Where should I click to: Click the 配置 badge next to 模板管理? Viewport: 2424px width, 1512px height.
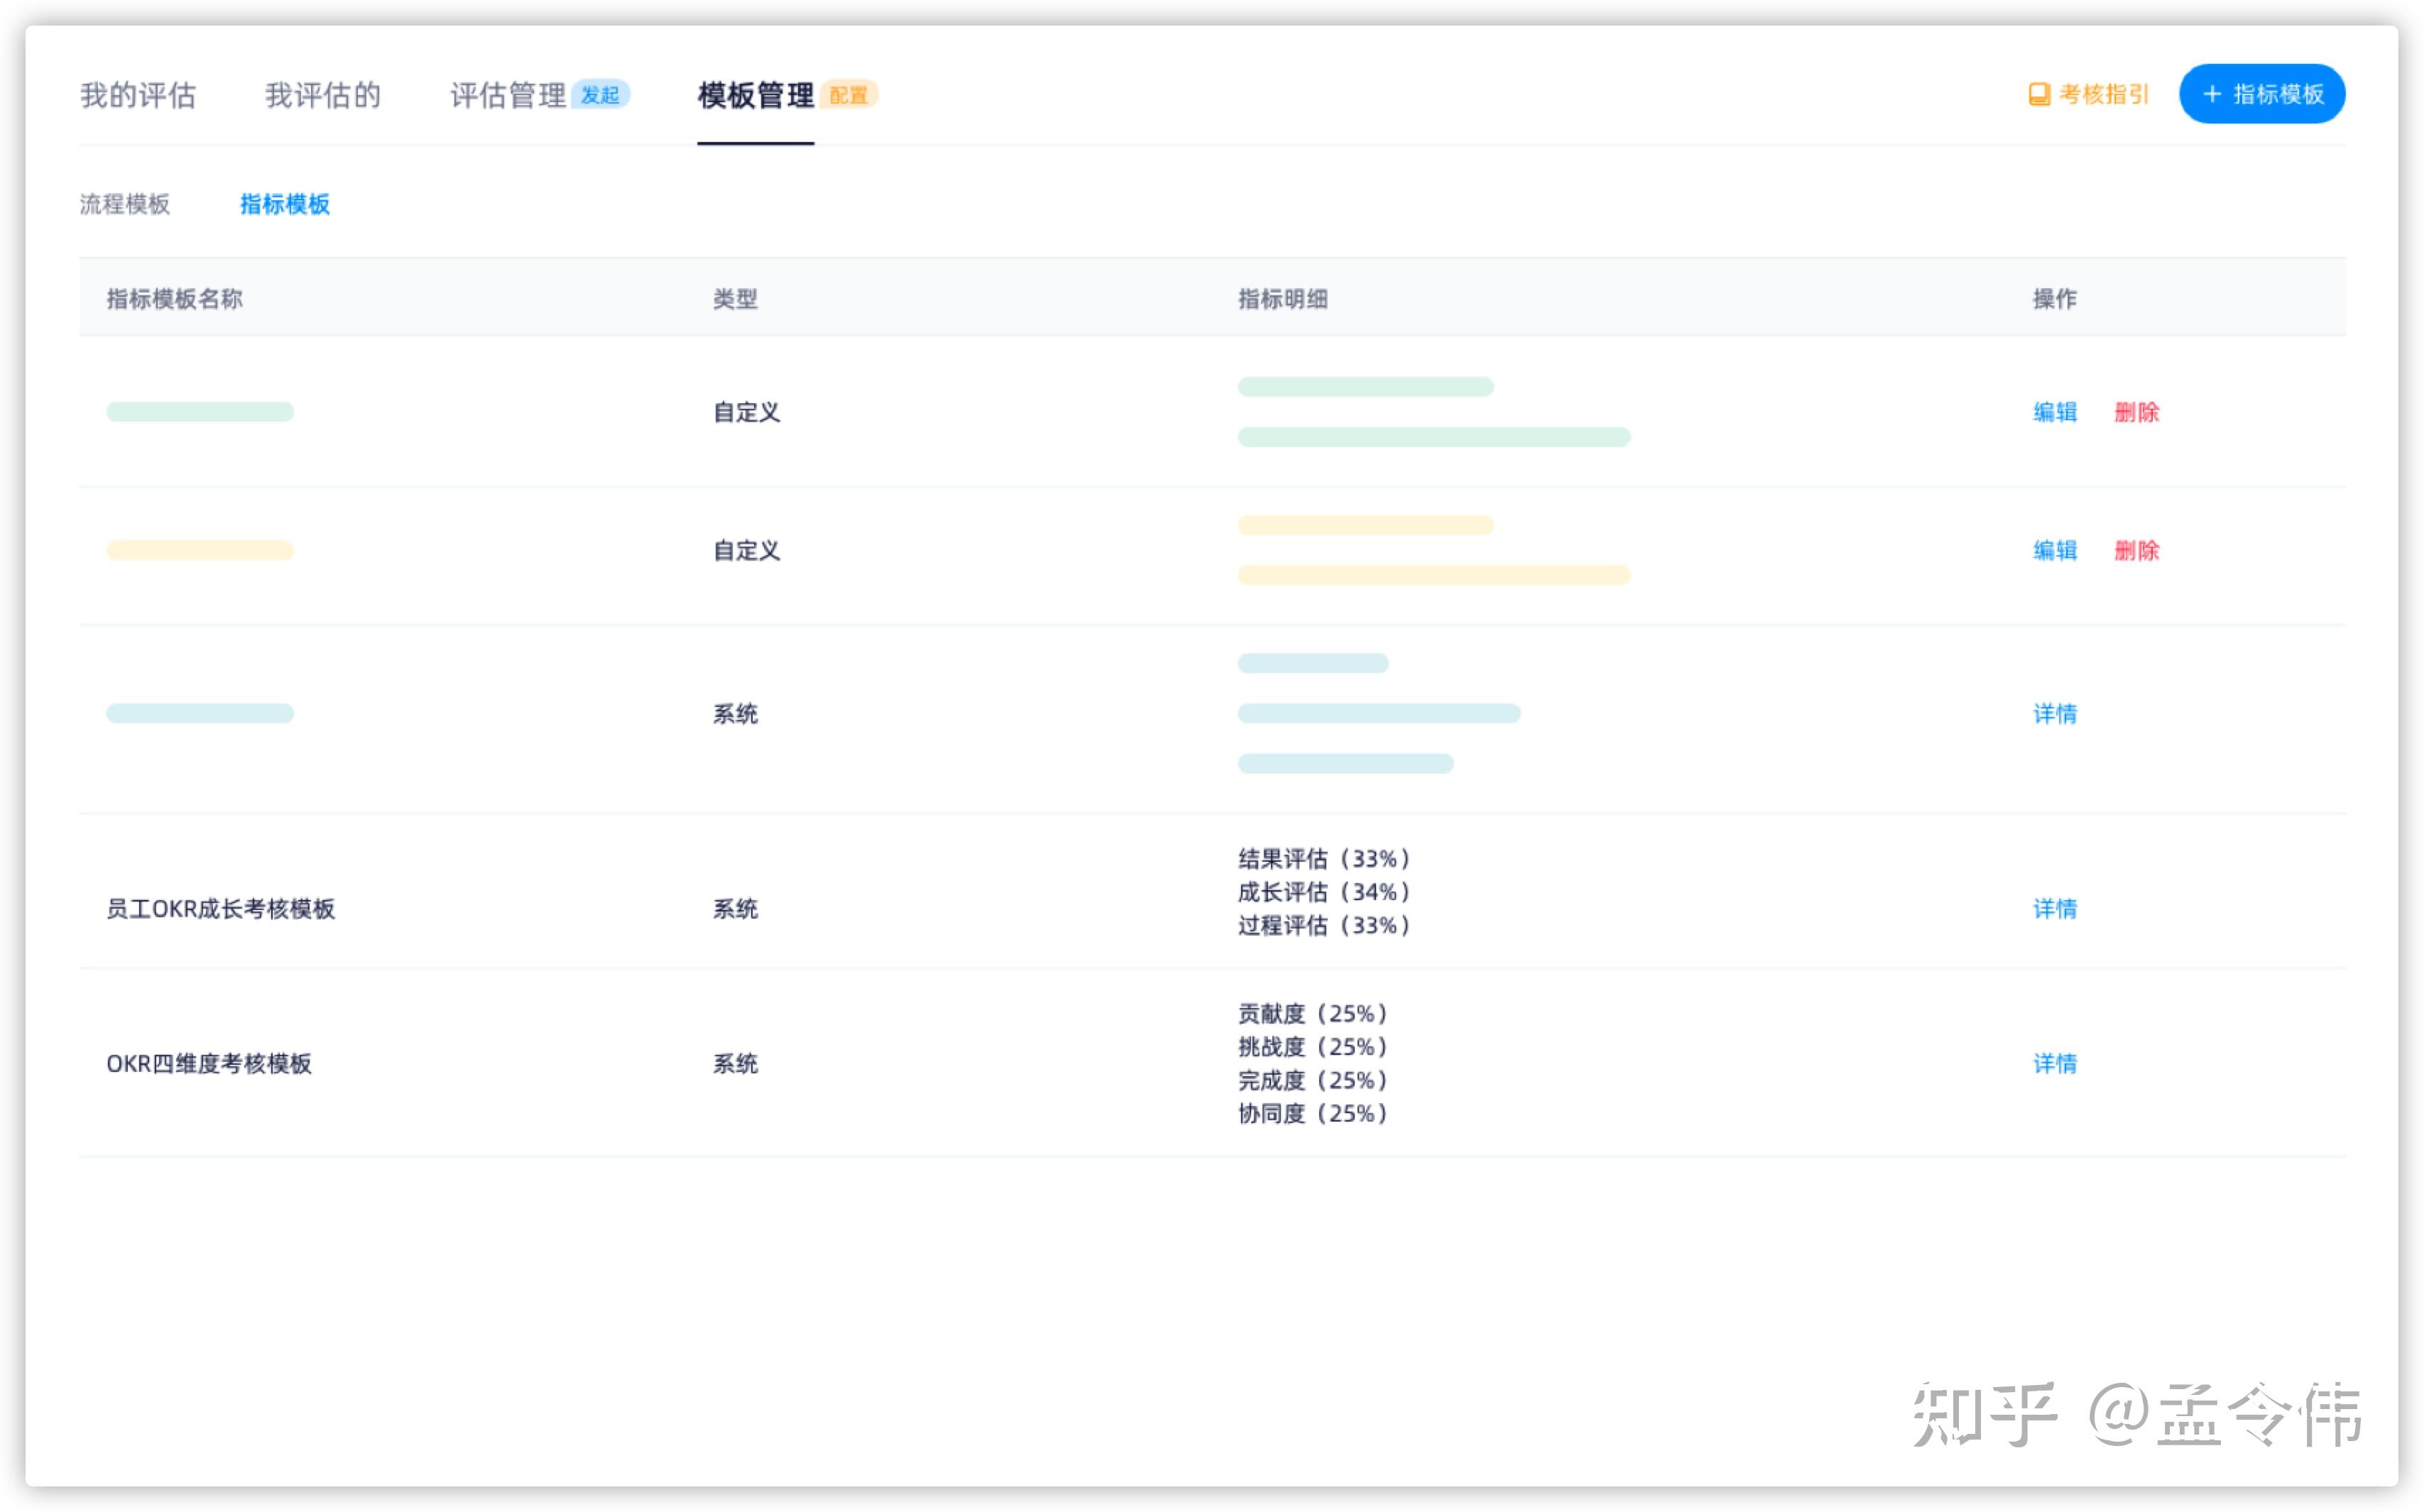848,95
